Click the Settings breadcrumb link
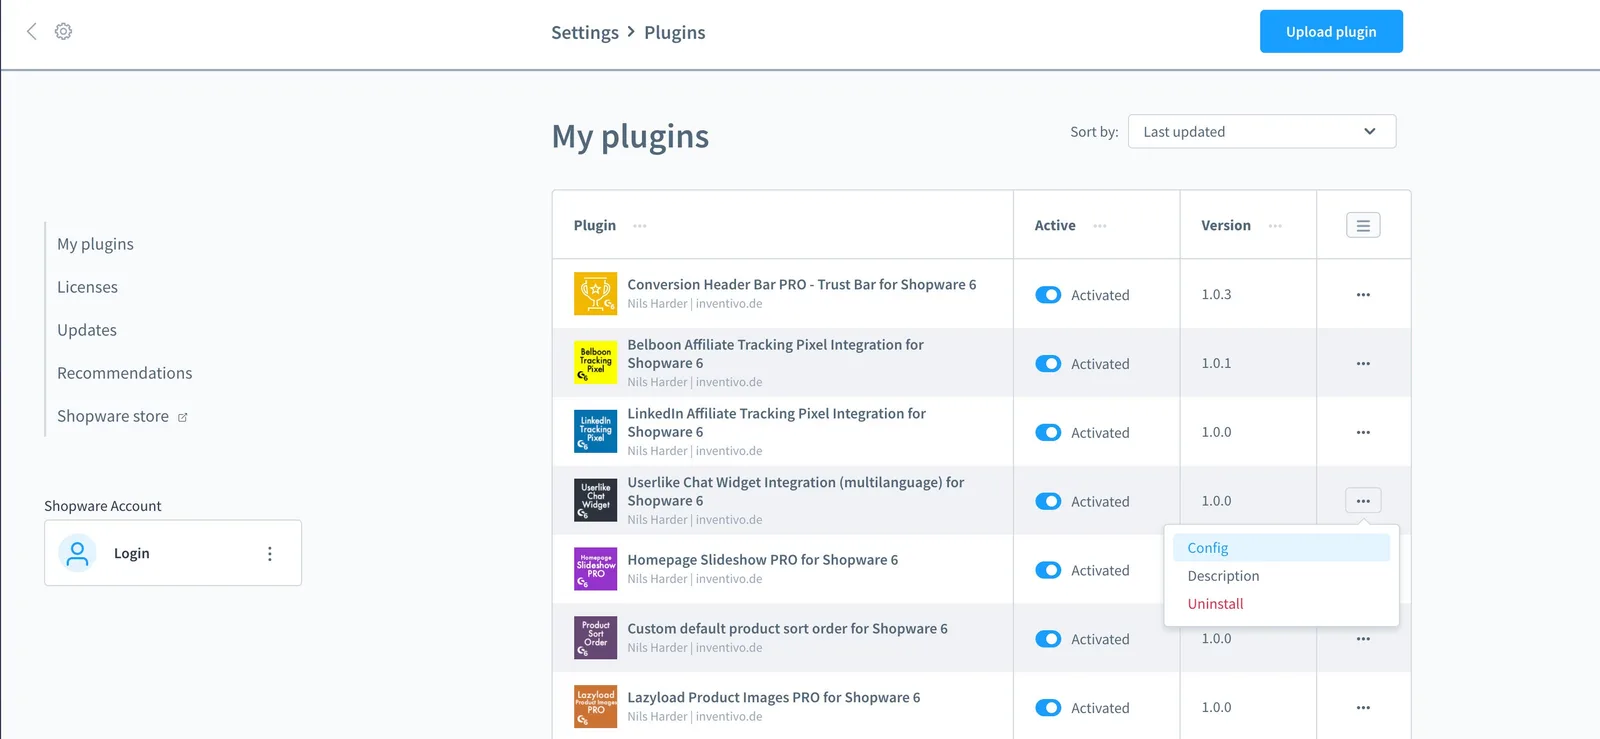This screenshot has width=1600, height=739. point(585,33)
